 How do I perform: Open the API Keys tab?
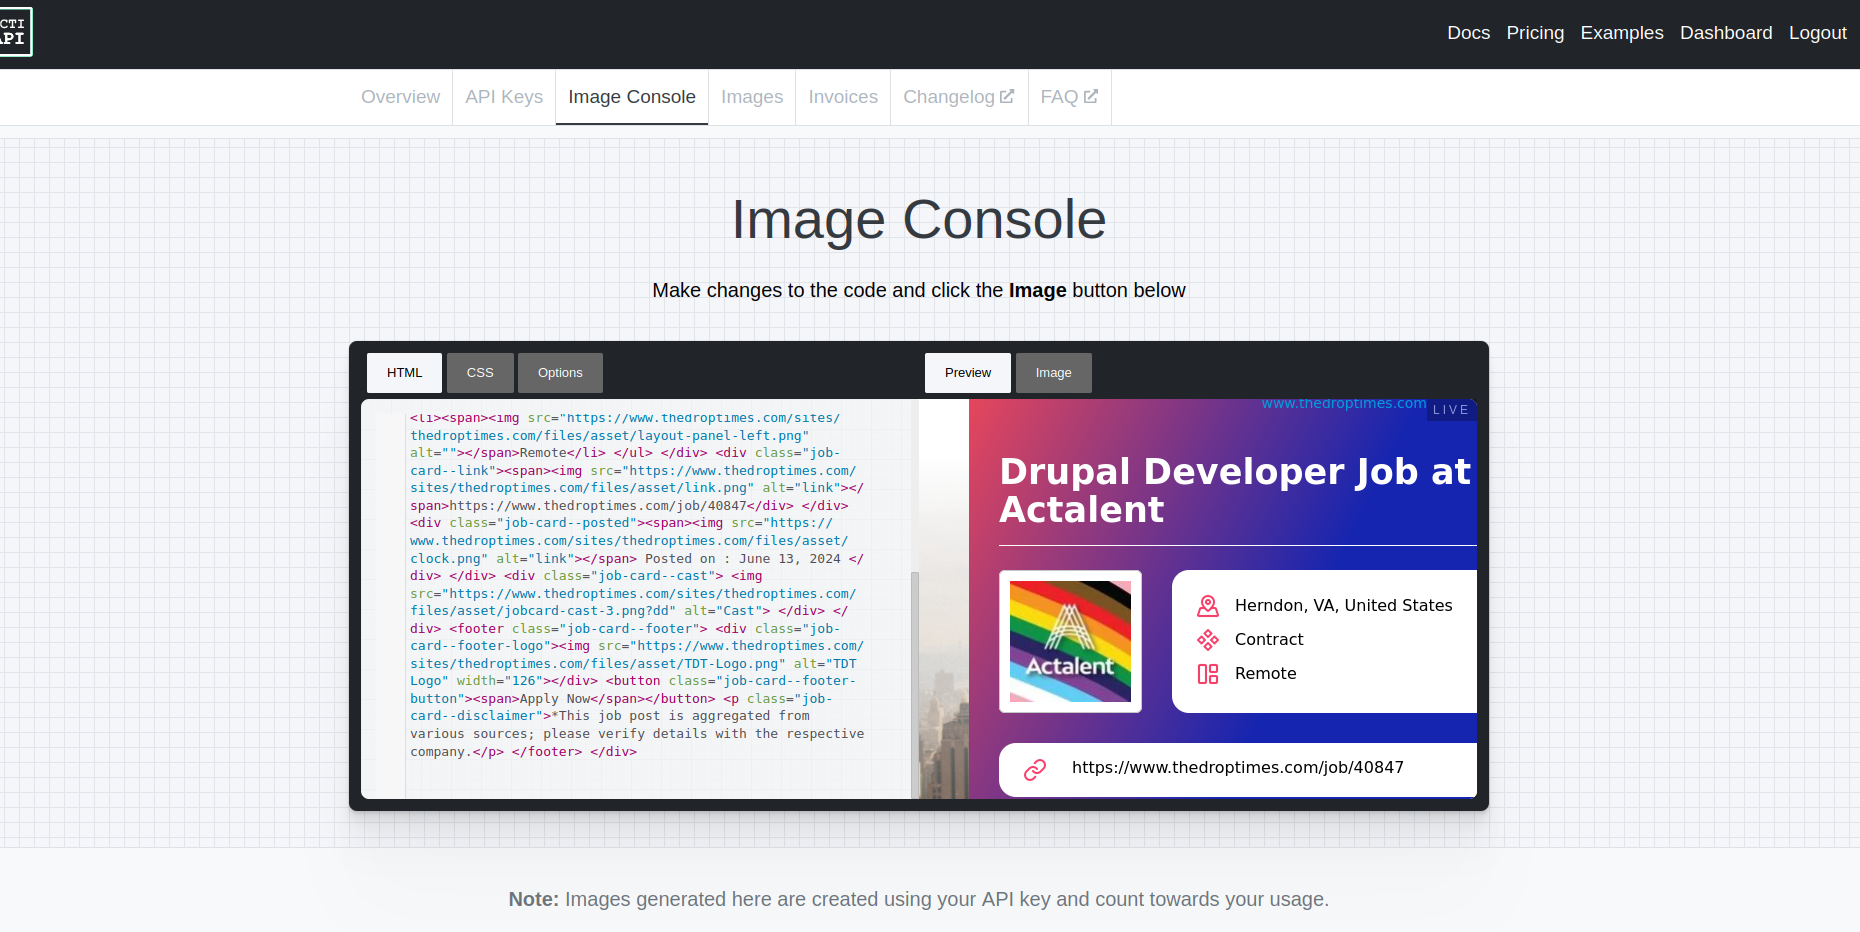(504, 97)
